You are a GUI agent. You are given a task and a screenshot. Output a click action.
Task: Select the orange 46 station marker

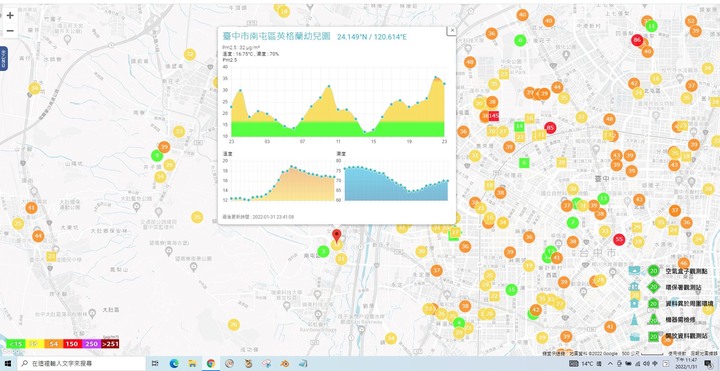[x=684, y=264]
